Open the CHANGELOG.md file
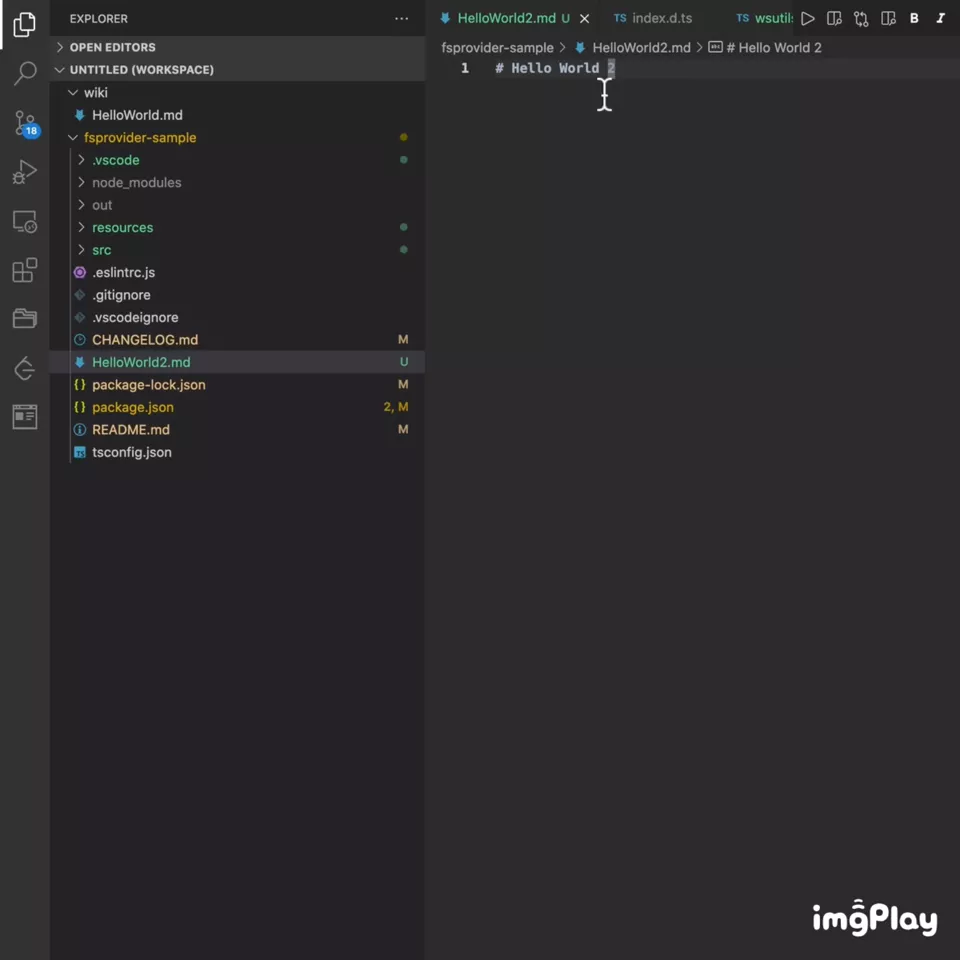This screenshot has height=960, width=960. click(x=237, y=340)
